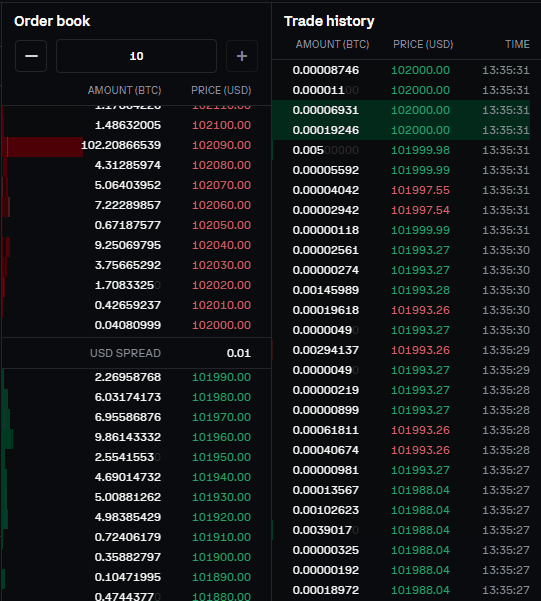Select bid order at price 101900.00
Image resolution: width=541 pixels, height=601 pixels.
point(136,557)
